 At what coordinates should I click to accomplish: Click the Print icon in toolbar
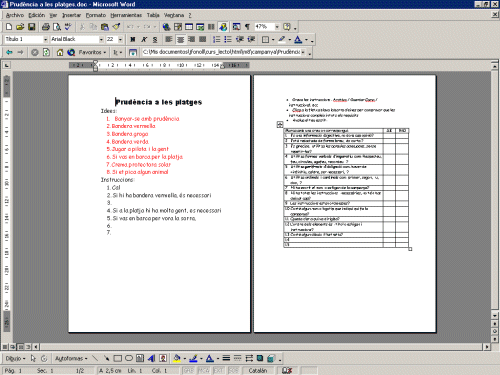point(46,27)
